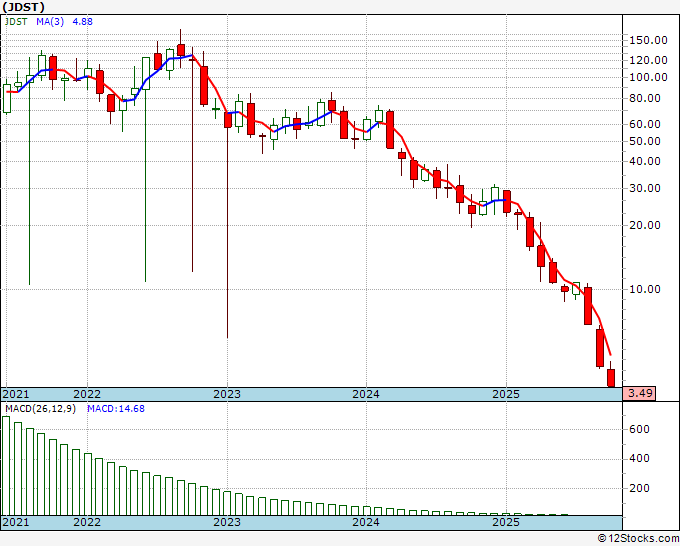680x546 pixels.
Task: Click 2021 on the price chart time axis
Action: (x=16, y=394)
